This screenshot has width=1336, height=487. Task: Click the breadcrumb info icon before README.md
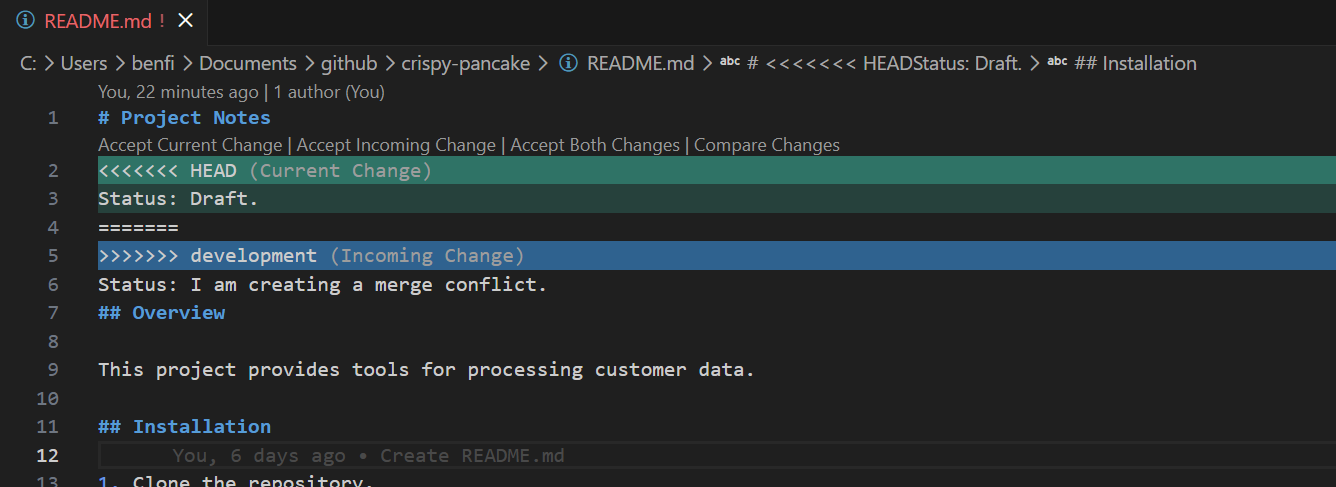click(568, 63)
